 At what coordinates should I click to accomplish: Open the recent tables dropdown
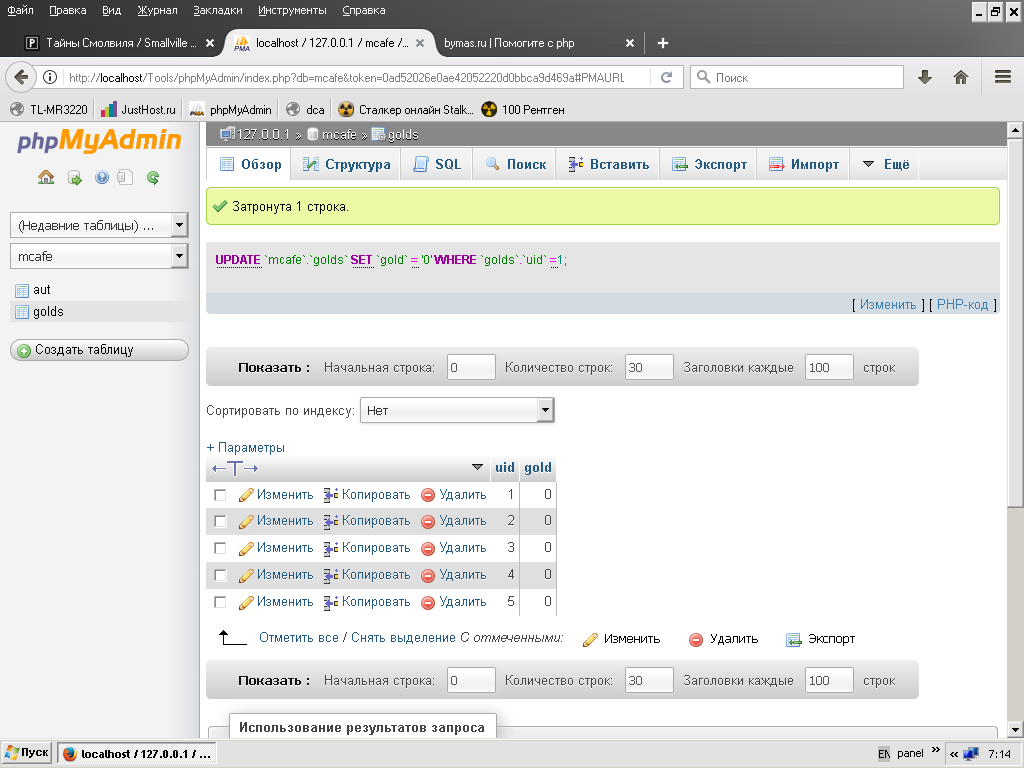click(98, 225)
